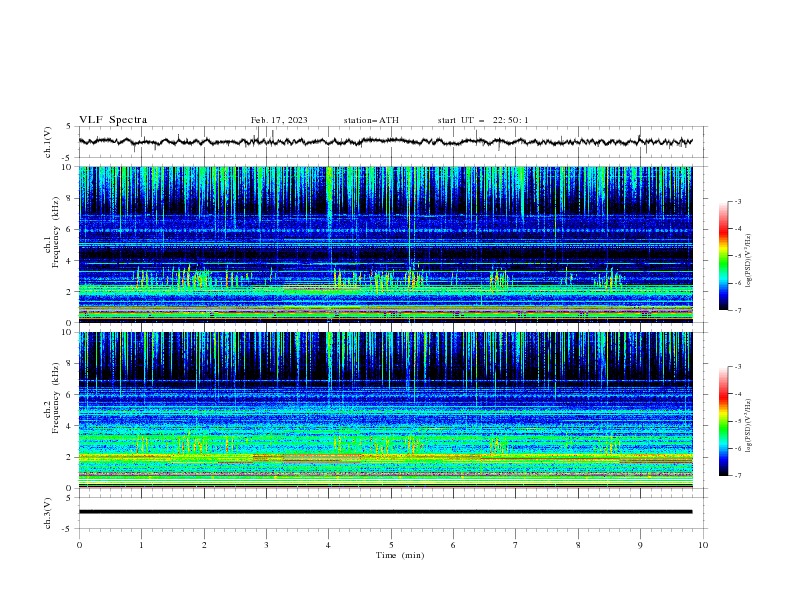Click the "-7" label on ch.1 colorbar

tap(738, 310)
